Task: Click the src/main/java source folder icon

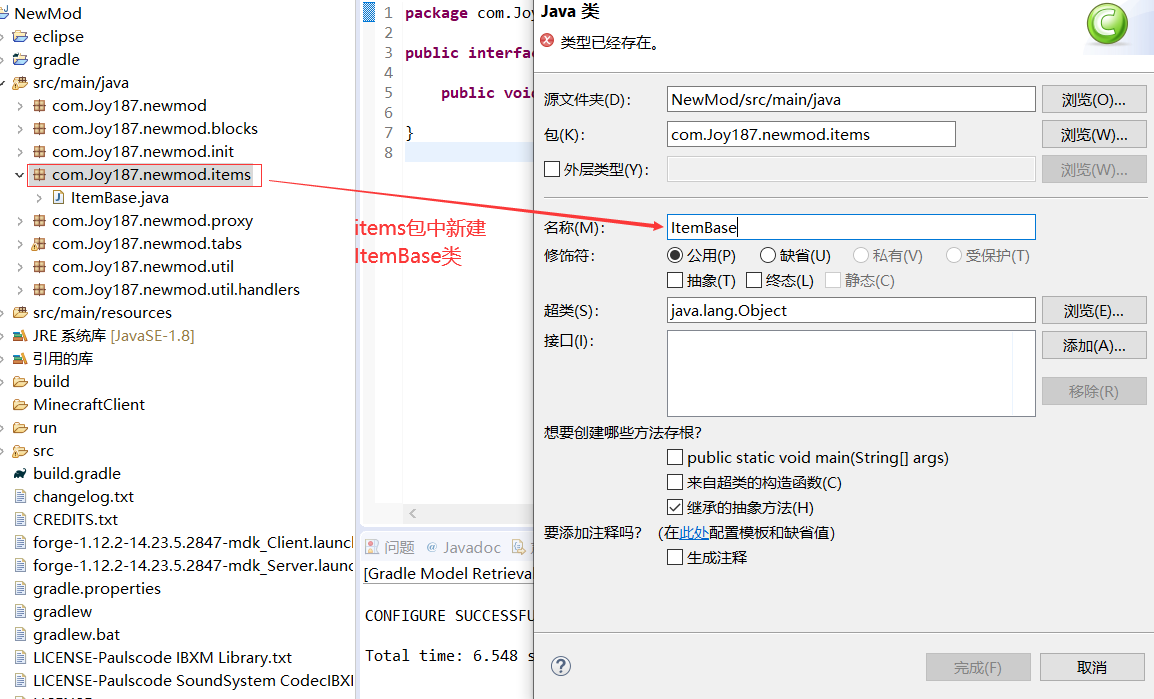Action: pos(19,82)
